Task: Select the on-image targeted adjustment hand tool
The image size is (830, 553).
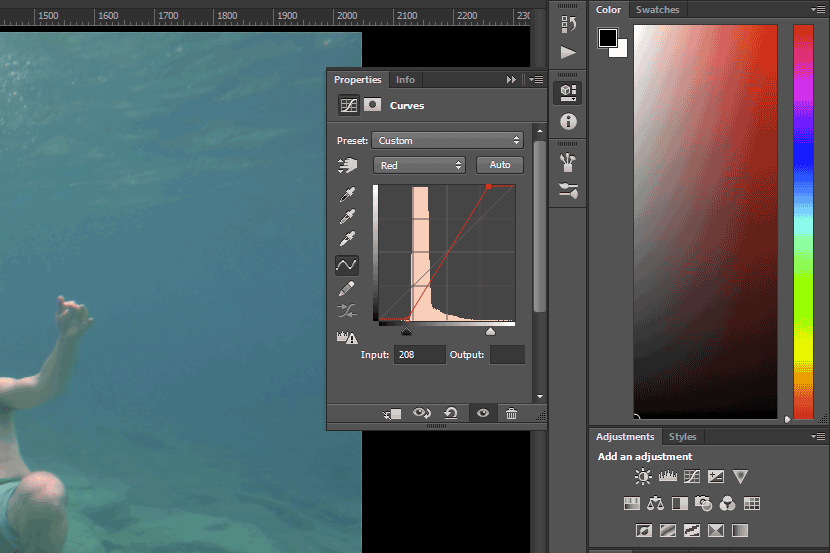Action: (347, 166)
